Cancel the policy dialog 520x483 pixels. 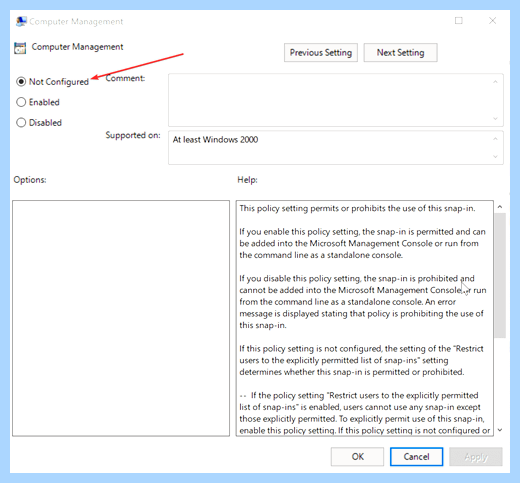point(416,457)
